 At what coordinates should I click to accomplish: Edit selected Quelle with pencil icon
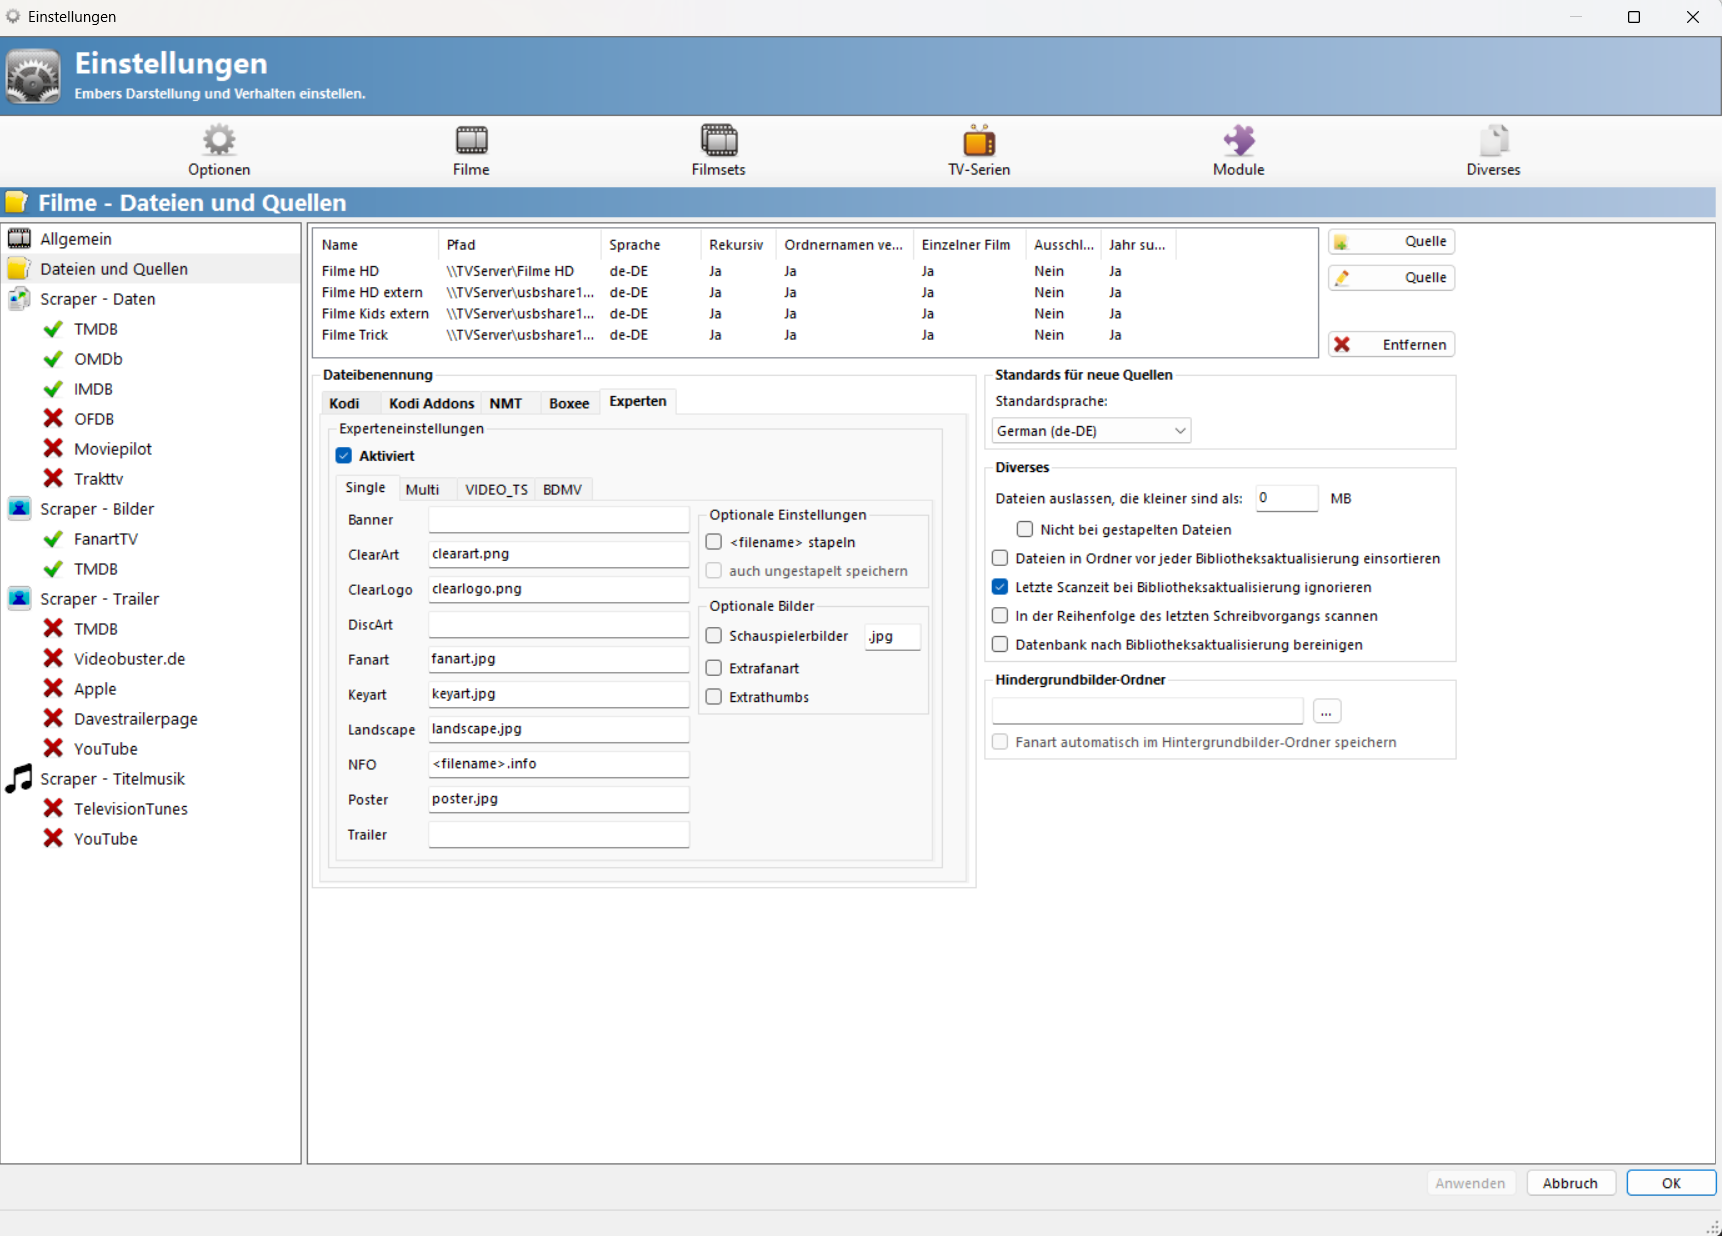(1391, 278)
